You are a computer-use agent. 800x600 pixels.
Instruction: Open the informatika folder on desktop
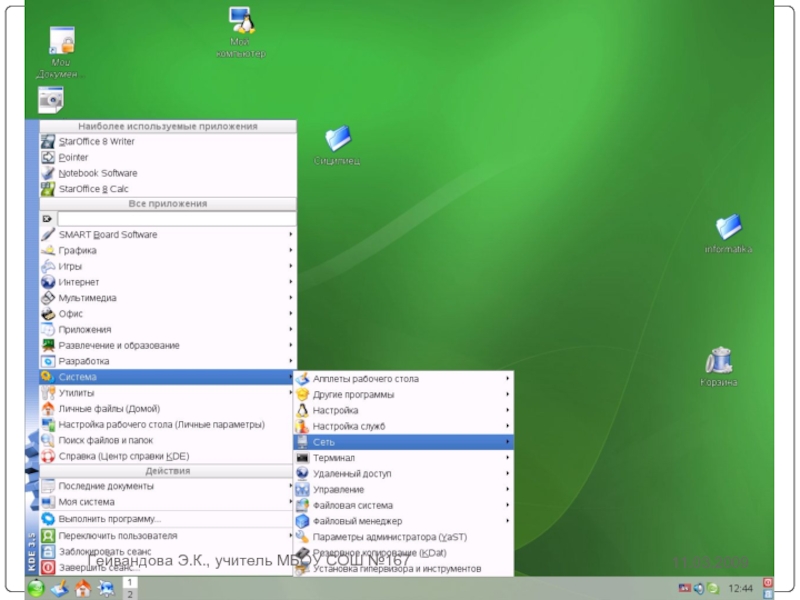click(x=727, y=229)
